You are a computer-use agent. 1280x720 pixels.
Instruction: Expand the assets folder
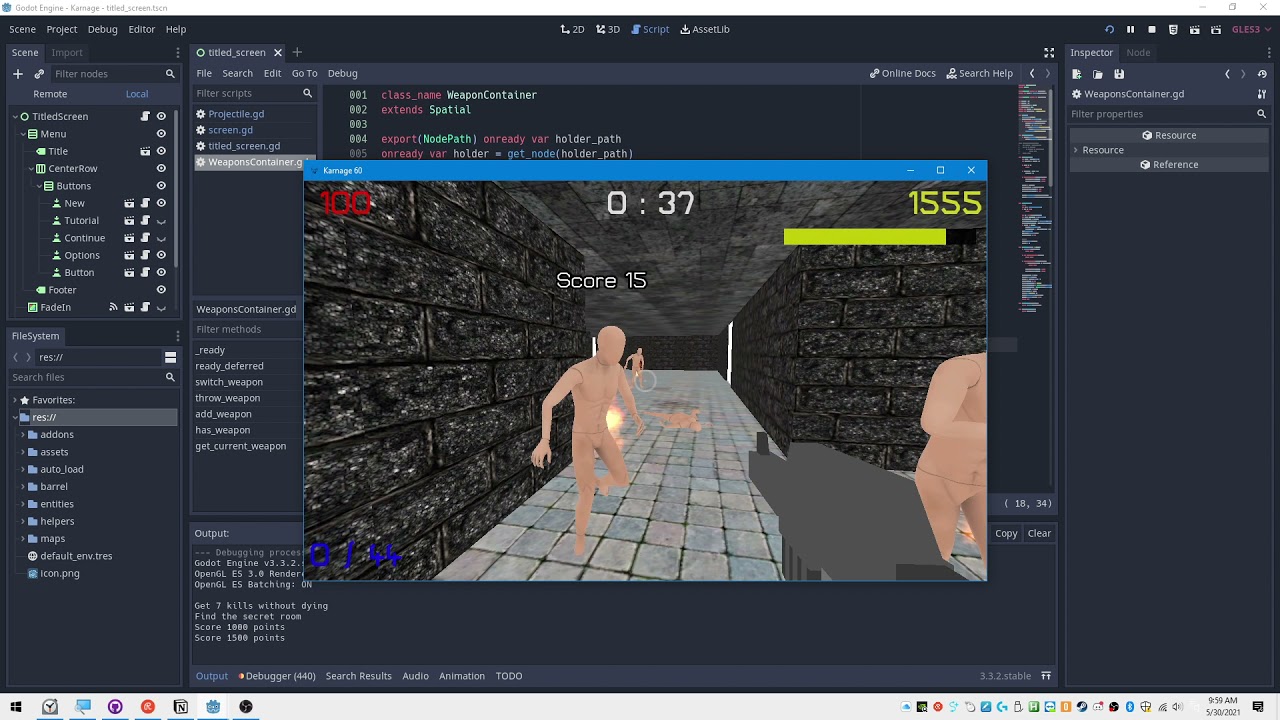click(x=24, y=452)
